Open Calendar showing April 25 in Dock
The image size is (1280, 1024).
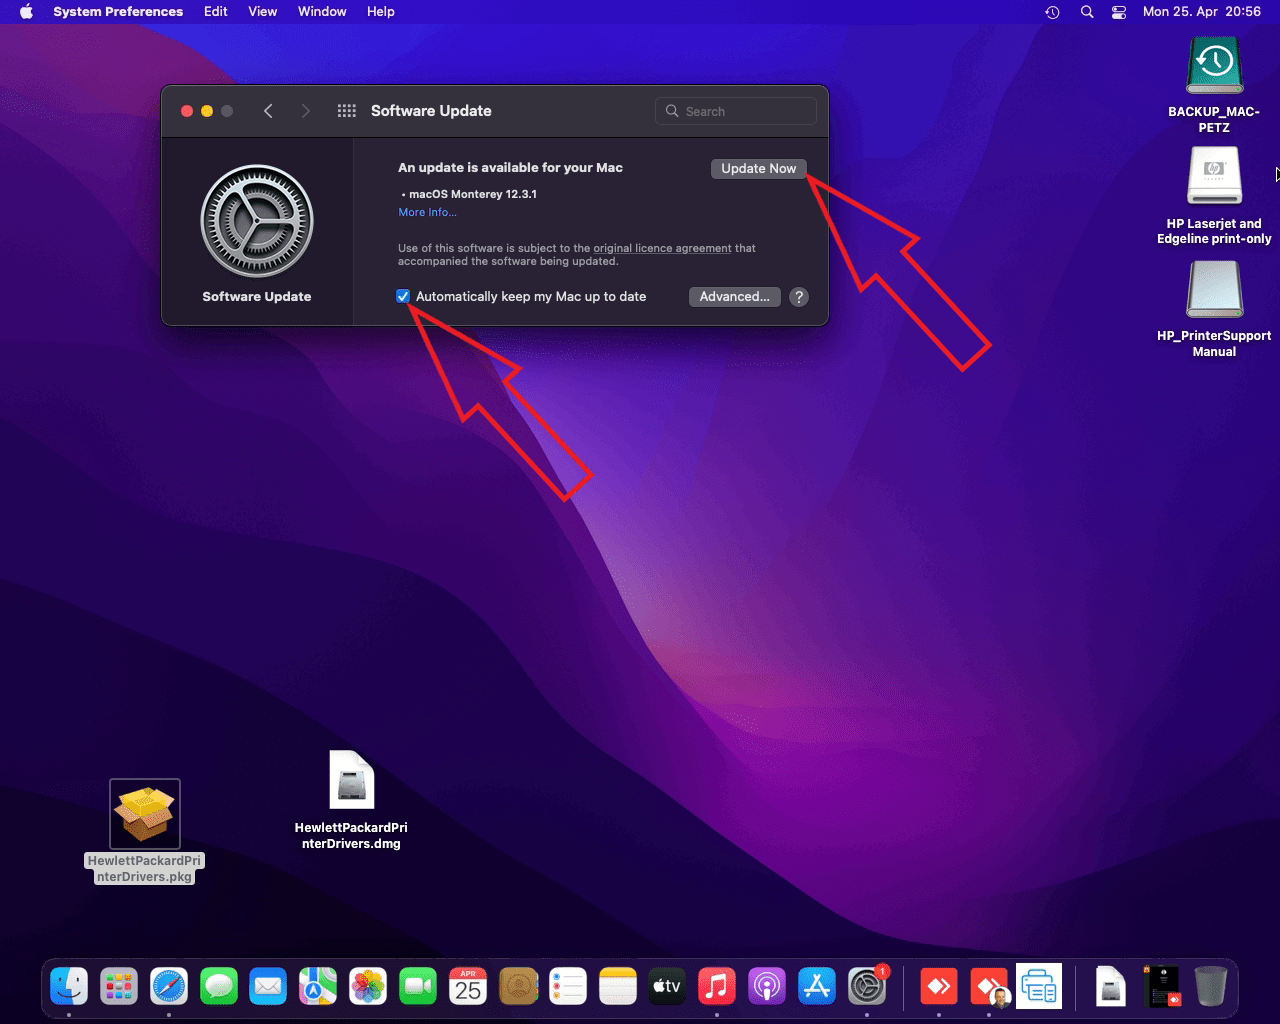click(468, 987)
